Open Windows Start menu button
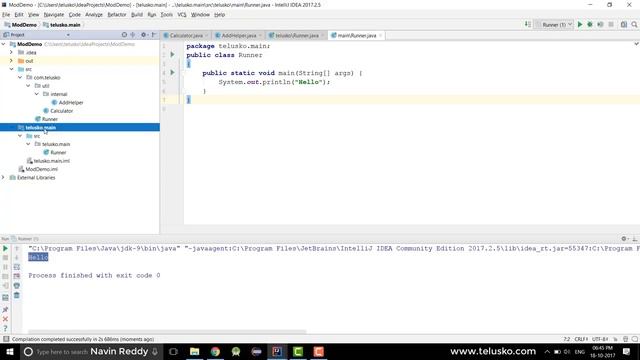The width and height of the screenshot is (640, 360). 10,351
